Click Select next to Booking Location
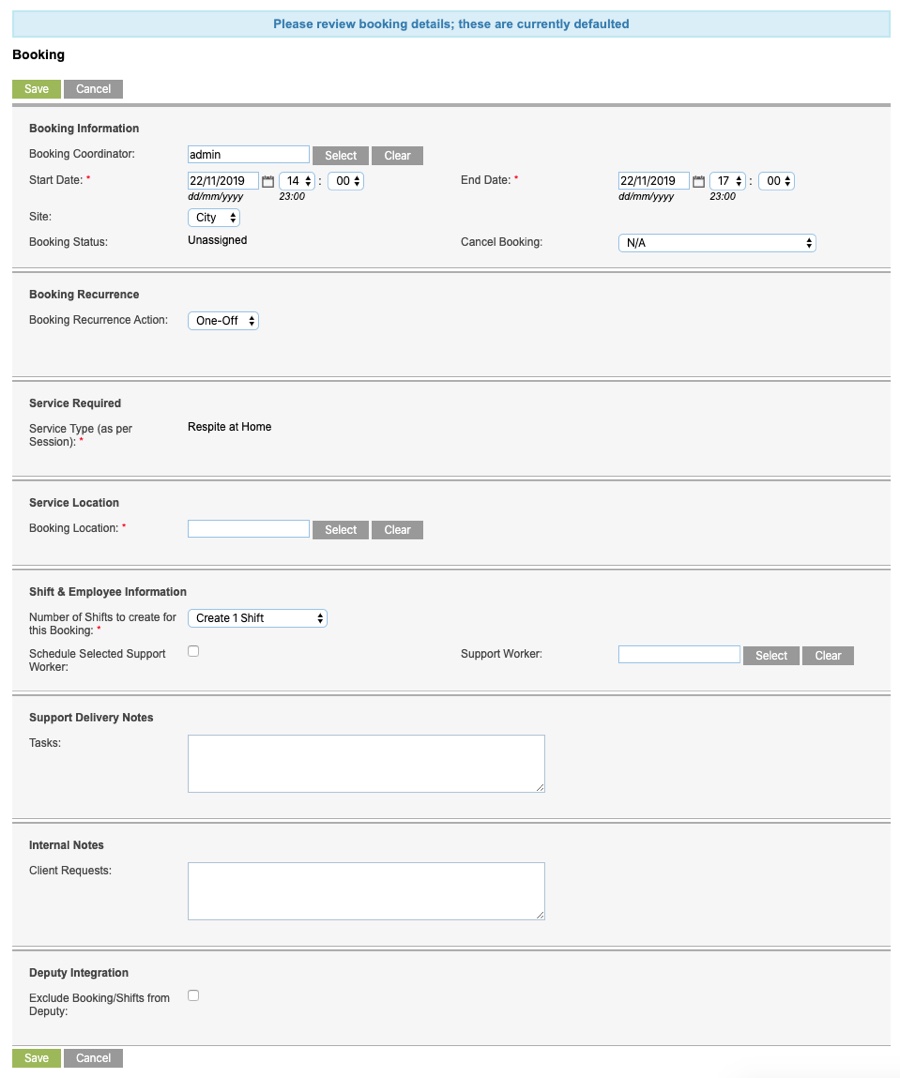Viewport: 900px width, 1078px height. [340, 529]
